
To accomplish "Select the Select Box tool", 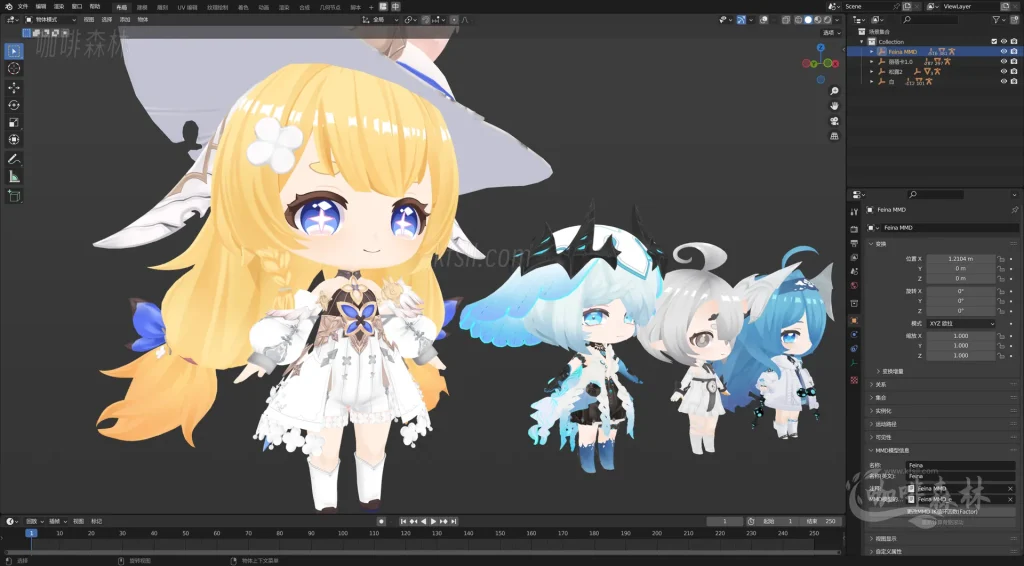I will 14,51.
